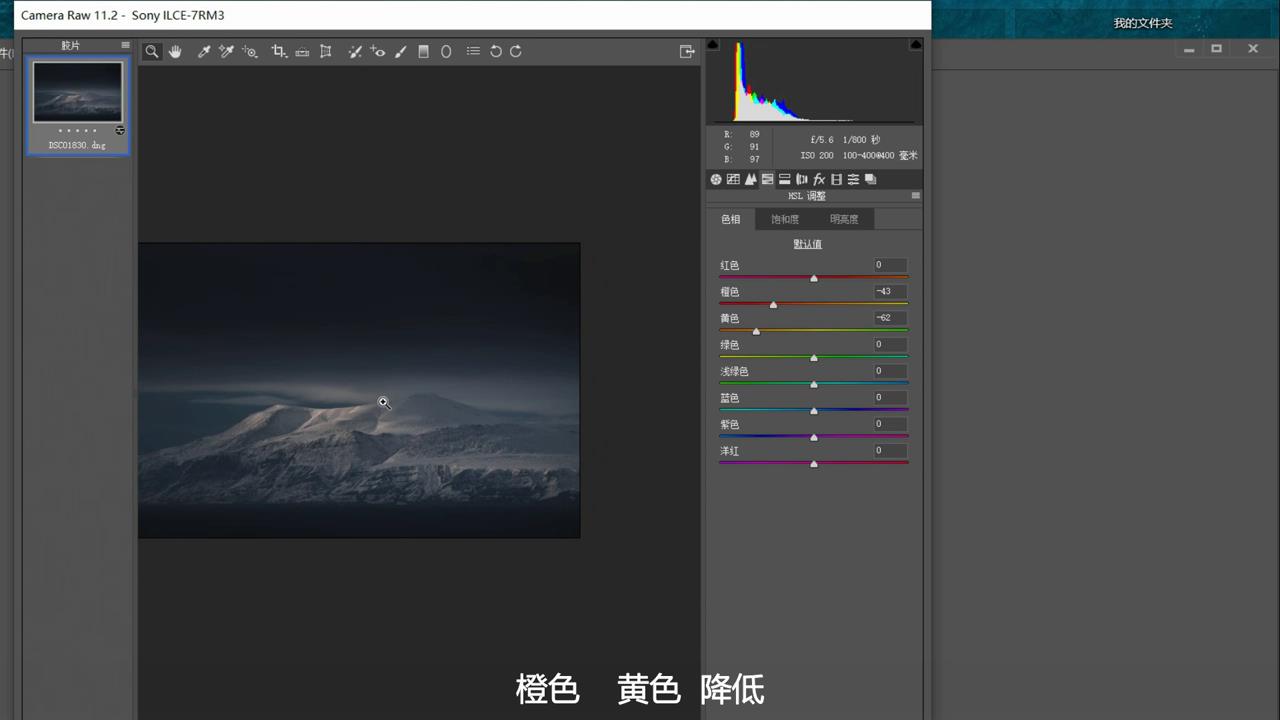1280x720 pixels.
Task: Open the filmstrip panel menu
Action: 125,45
